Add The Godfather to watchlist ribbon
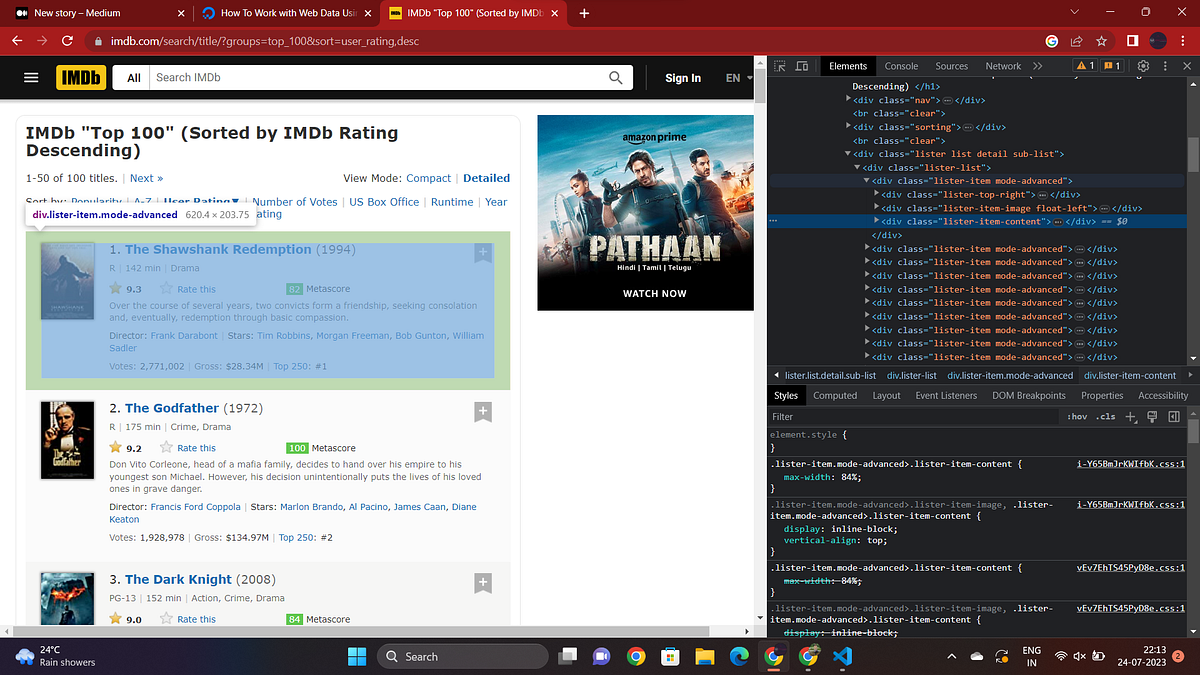Image resolution: width=1200 pixels, height=675 pixels. click(x=482, y=412)
